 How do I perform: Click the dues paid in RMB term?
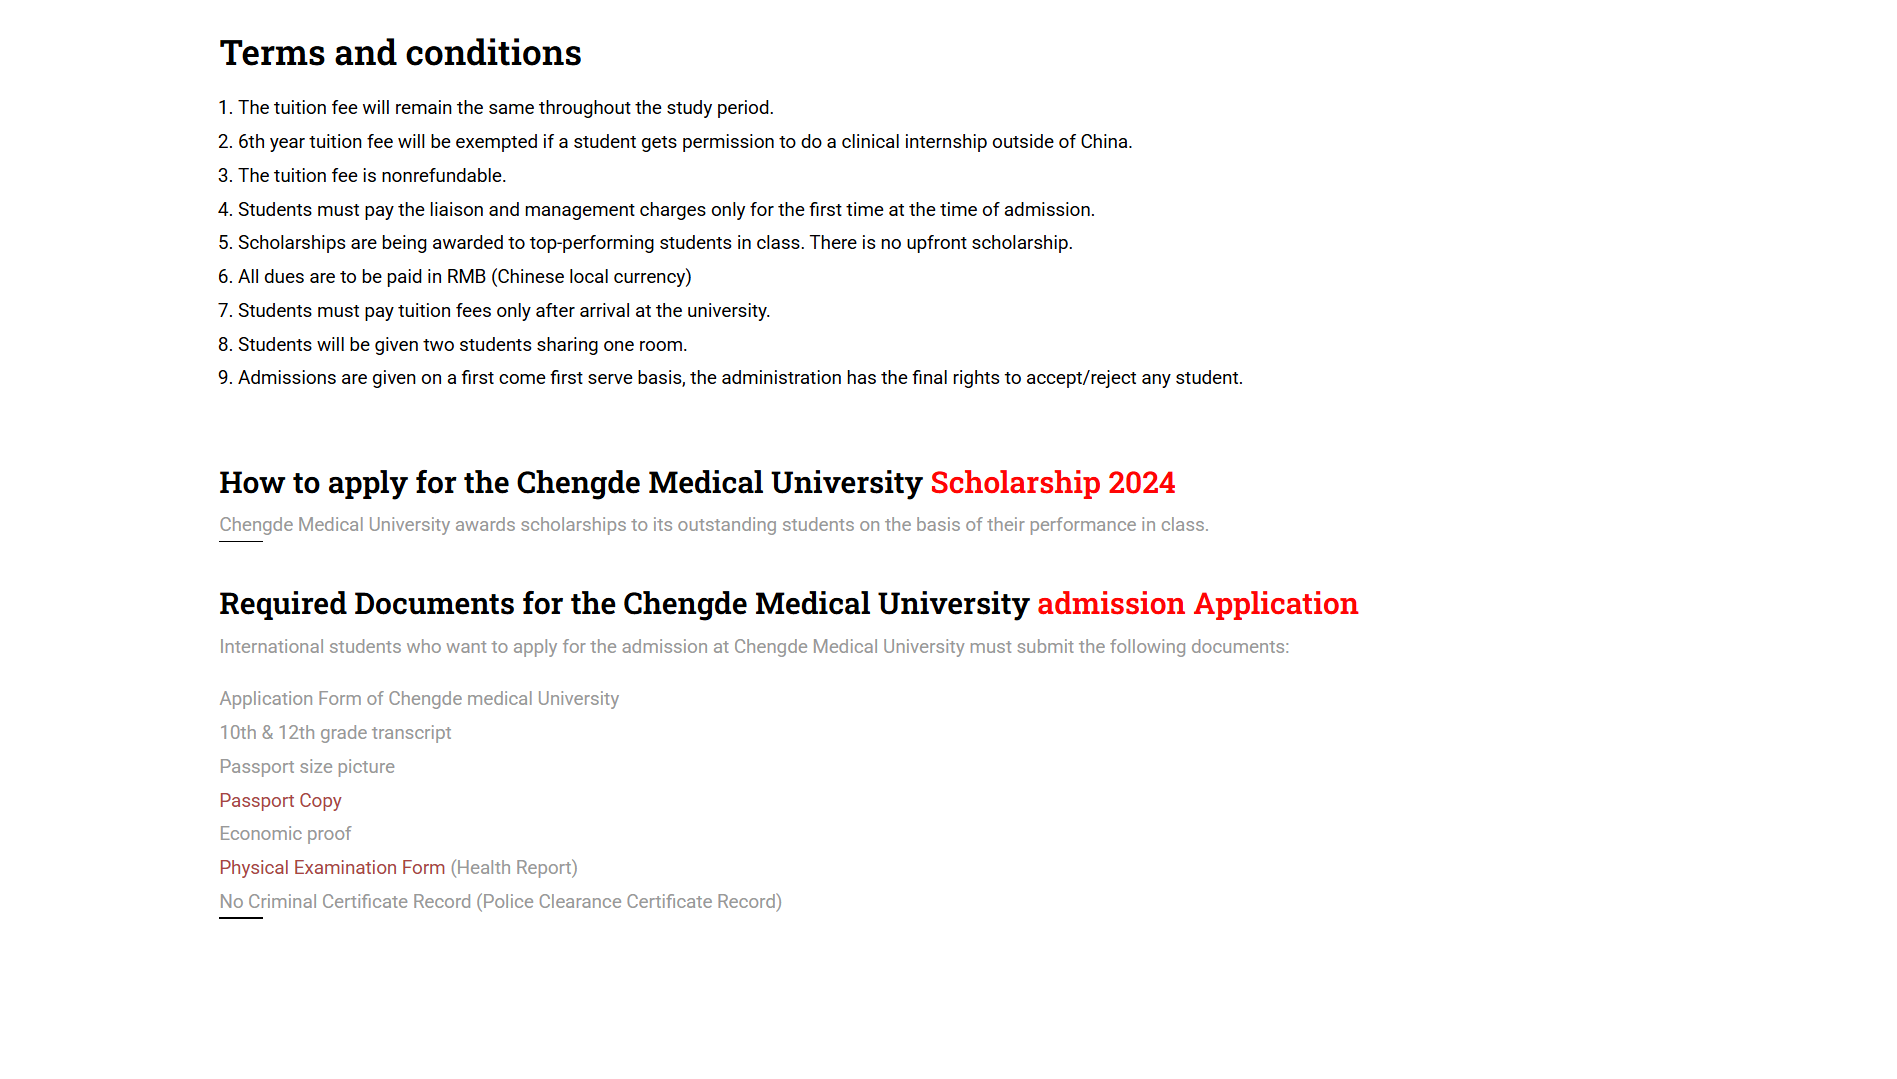[464, 277]
